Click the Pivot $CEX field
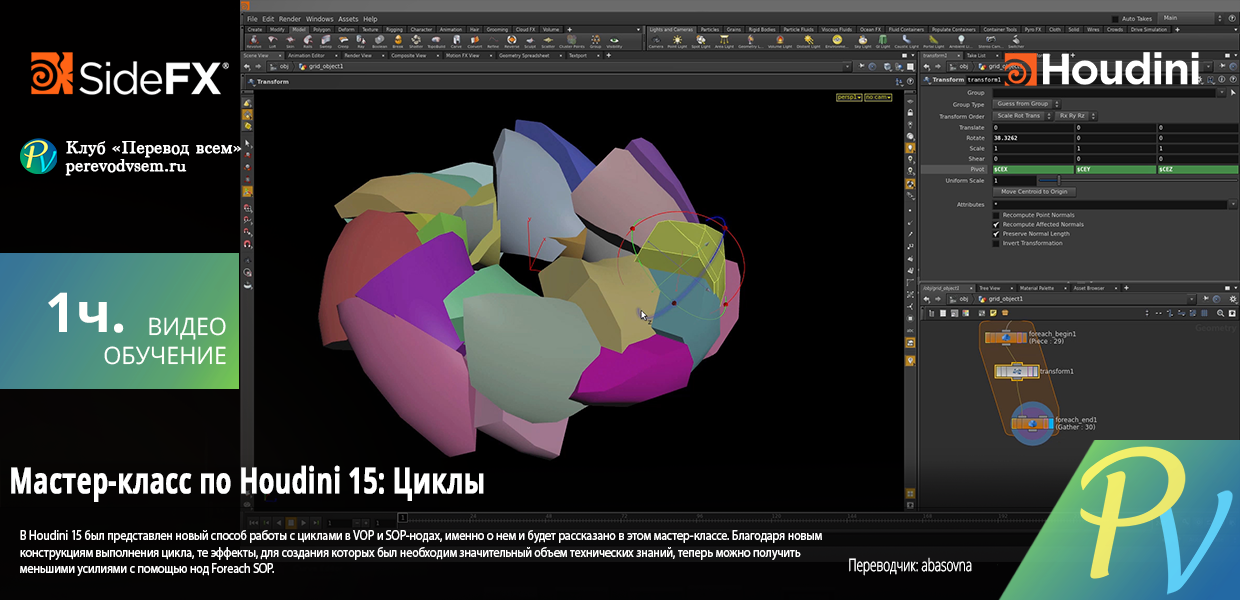The height and width of the screenshot is (600, 1240). (x=1033, y=170)
